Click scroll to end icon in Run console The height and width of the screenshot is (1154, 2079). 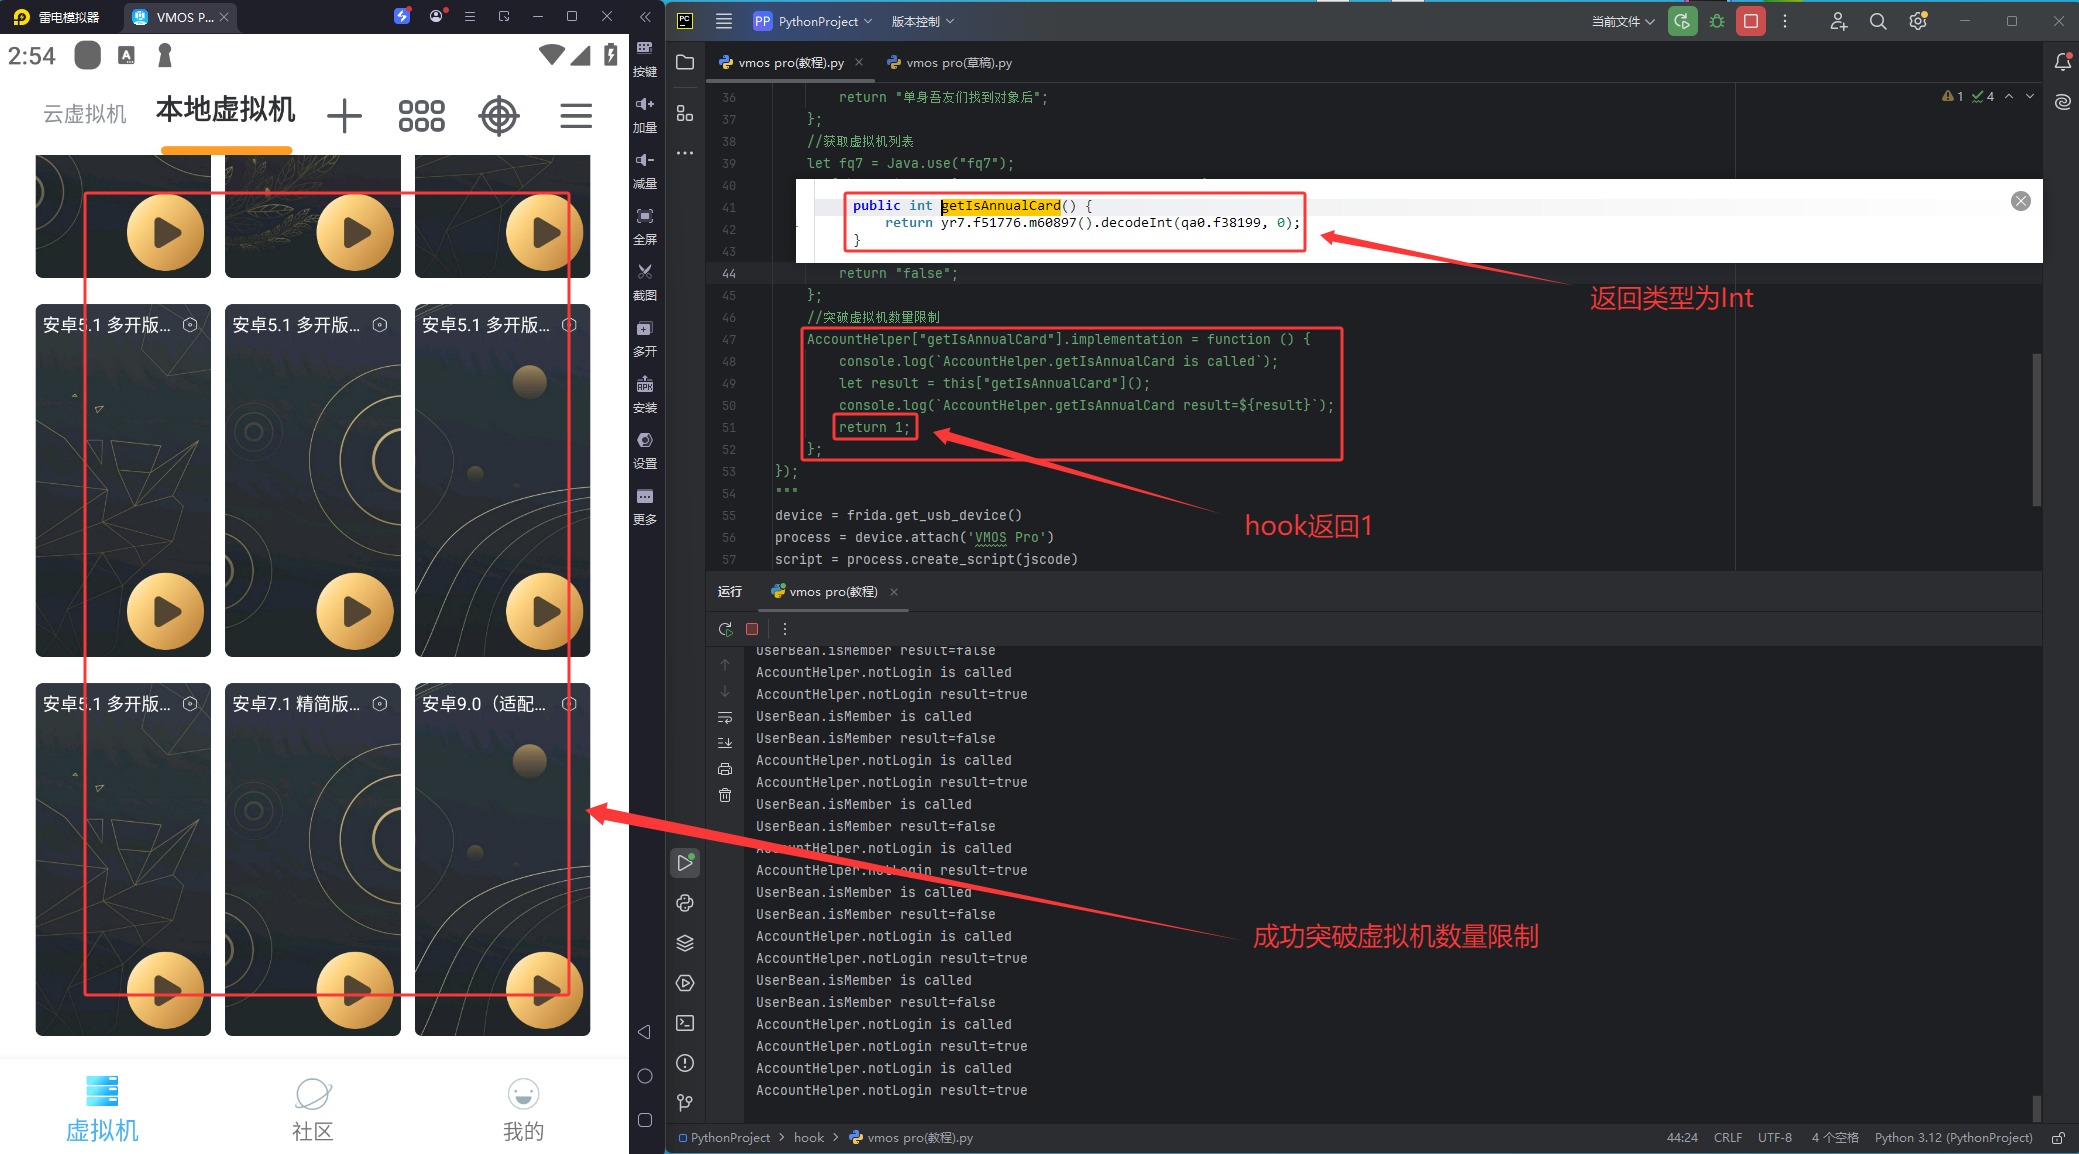click(x=725, y=742)
